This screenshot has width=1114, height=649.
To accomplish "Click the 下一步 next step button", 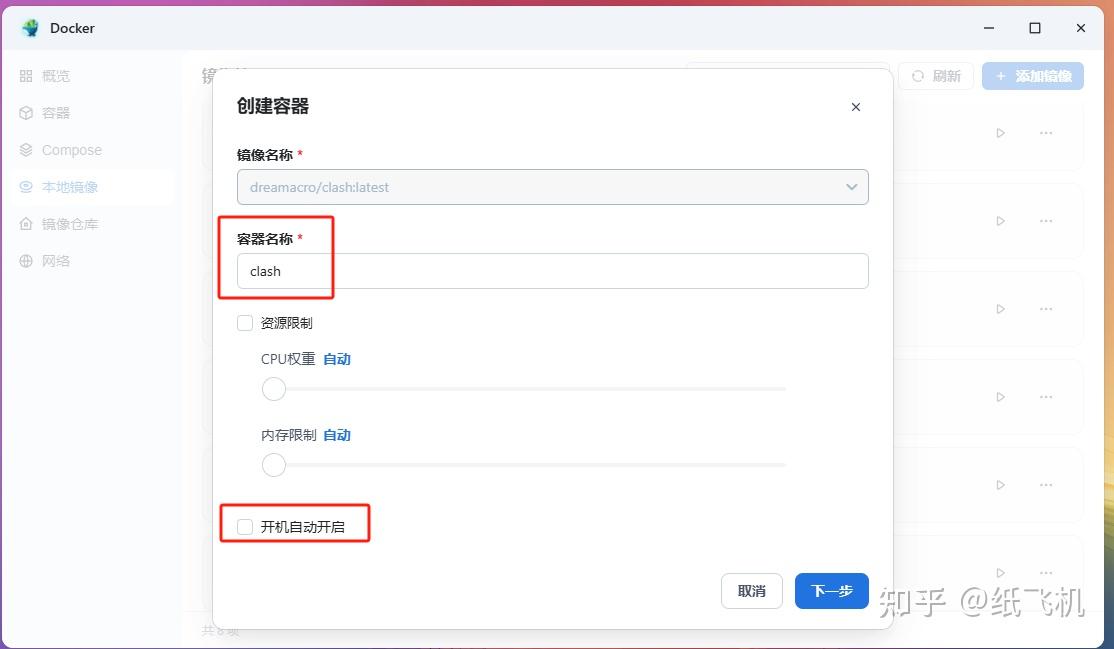I will click(831, 591).
